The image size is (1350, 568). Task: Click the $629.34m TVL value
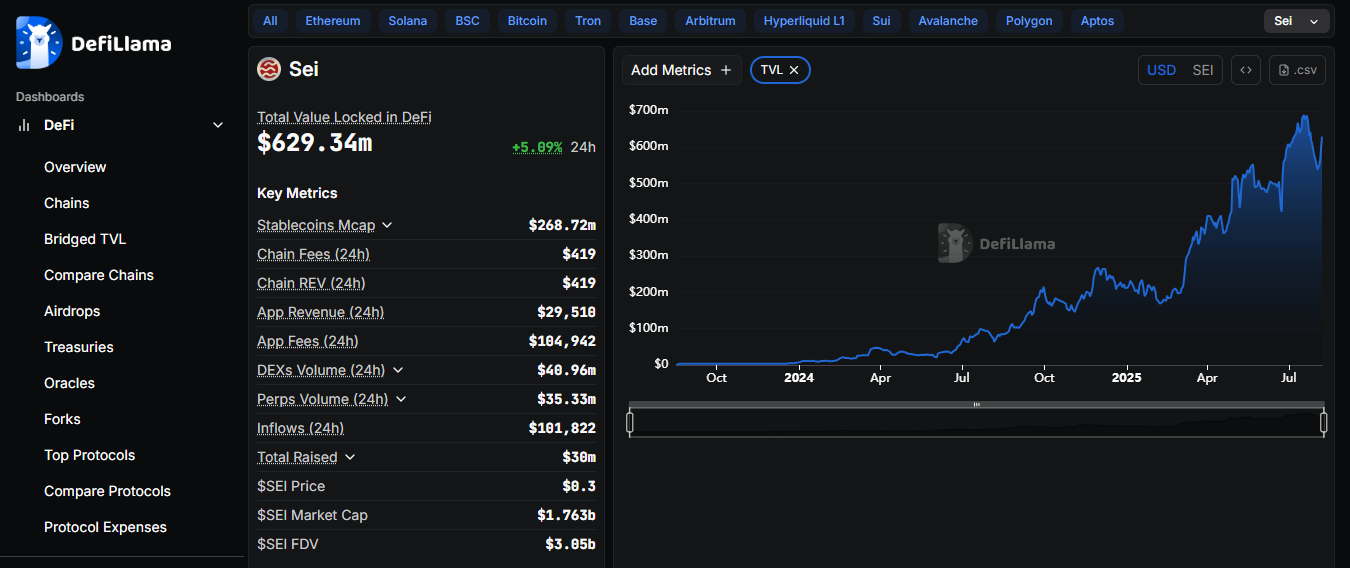click(x=315, y=143)
